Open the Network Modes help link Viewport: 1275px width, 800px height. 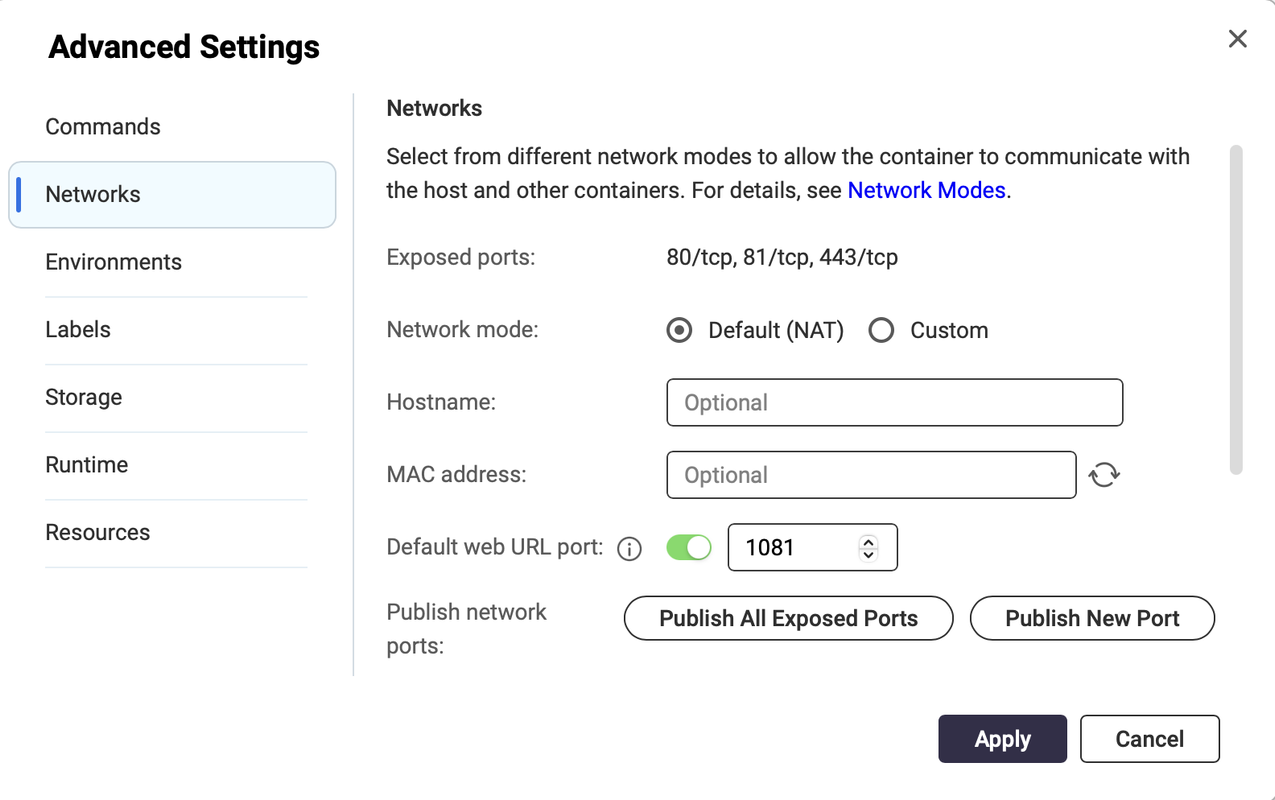pos(926,190)
